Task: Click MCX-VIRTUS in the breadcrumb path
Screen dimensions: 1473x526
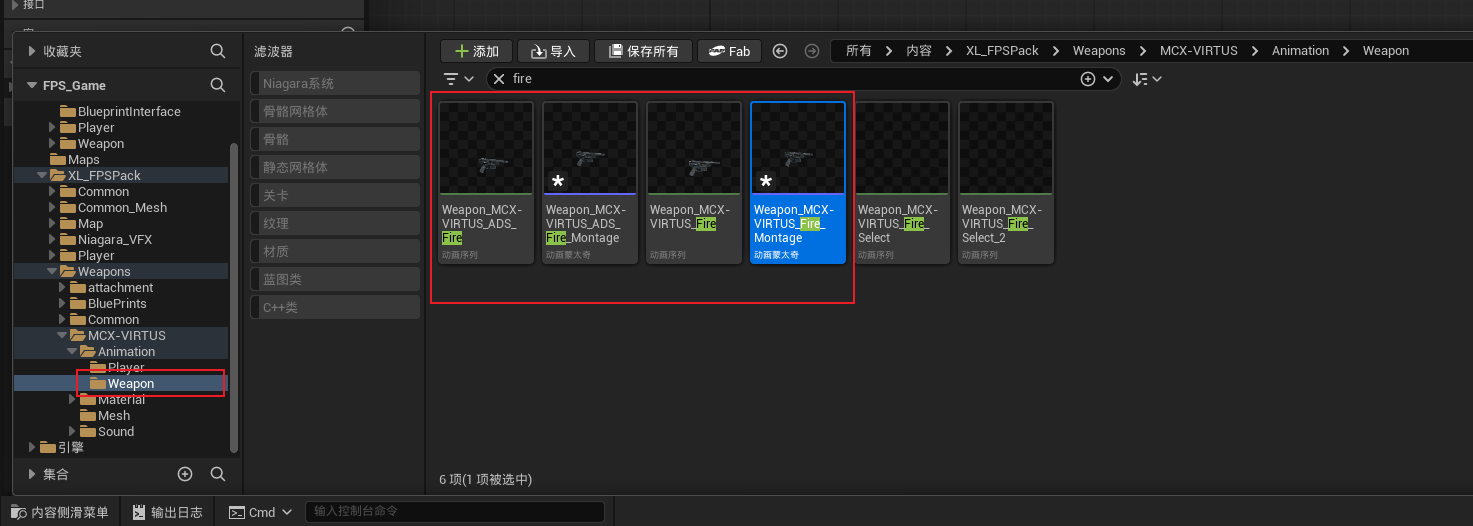Action: click(x=1198, y=51)
